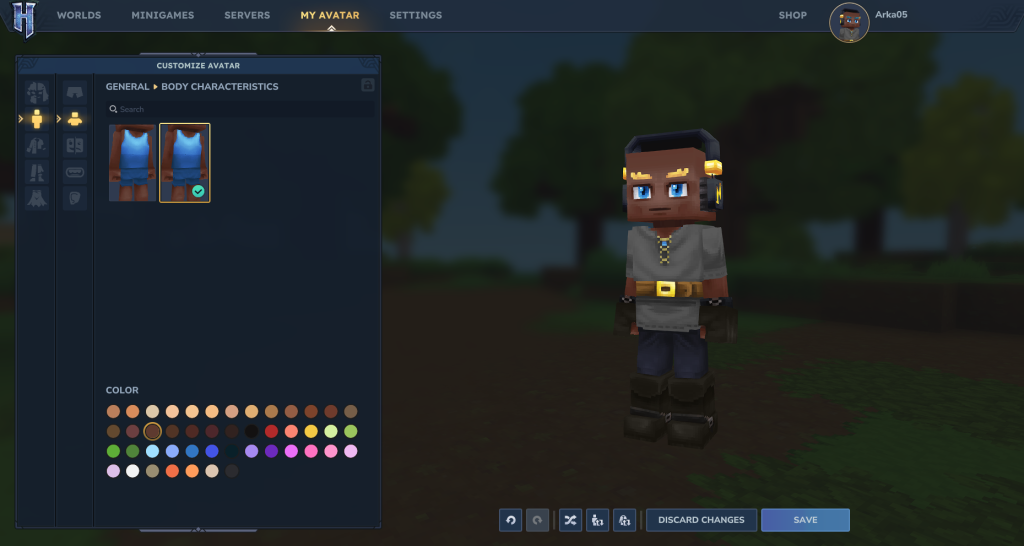
Task: Click the Arka05 profile avatar picture
Action: click(849, 23)
